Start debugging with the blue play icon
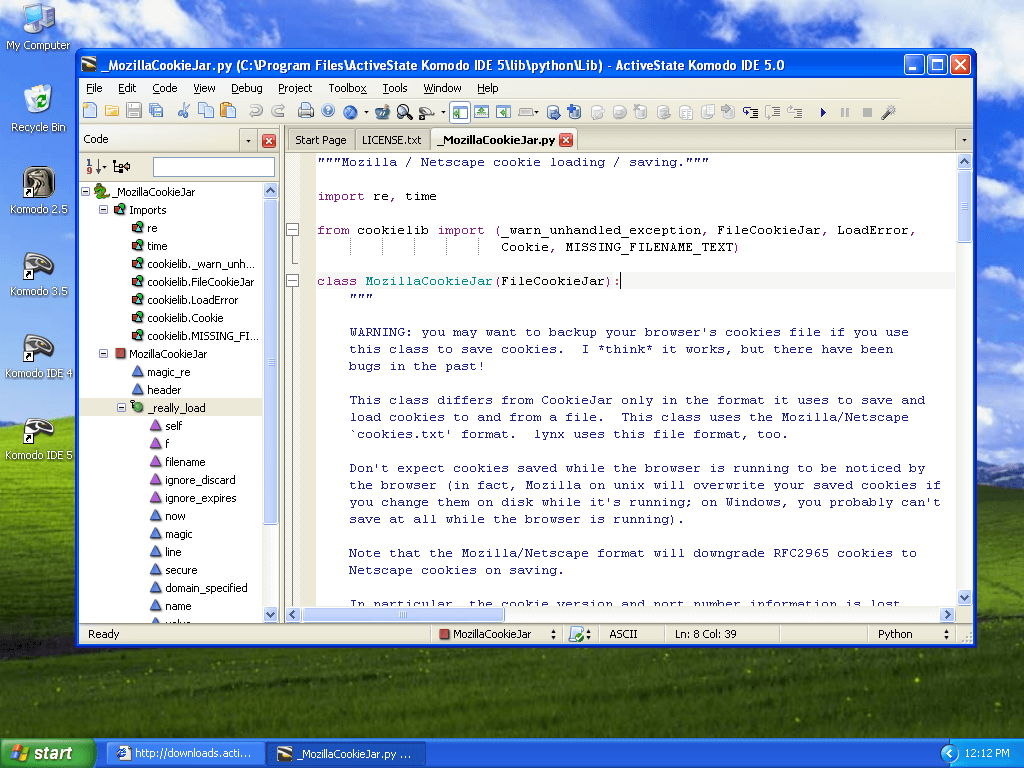1024x768 pixels. coord(823,112)
